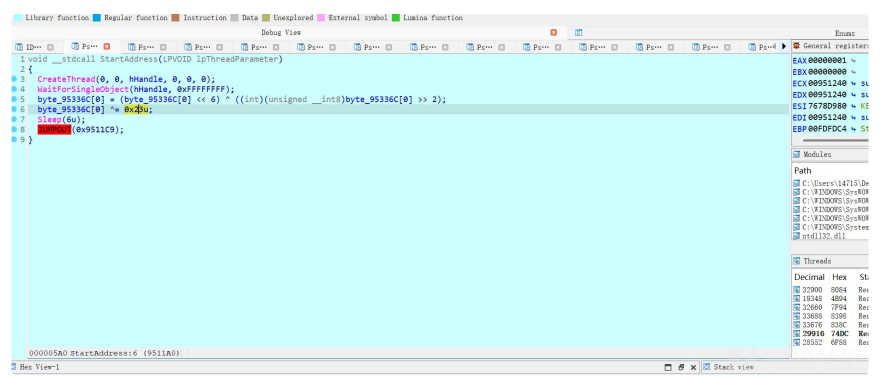Close the Hex View-1 panel
This screenshot has width=880, height=378.
pos(694,367)
